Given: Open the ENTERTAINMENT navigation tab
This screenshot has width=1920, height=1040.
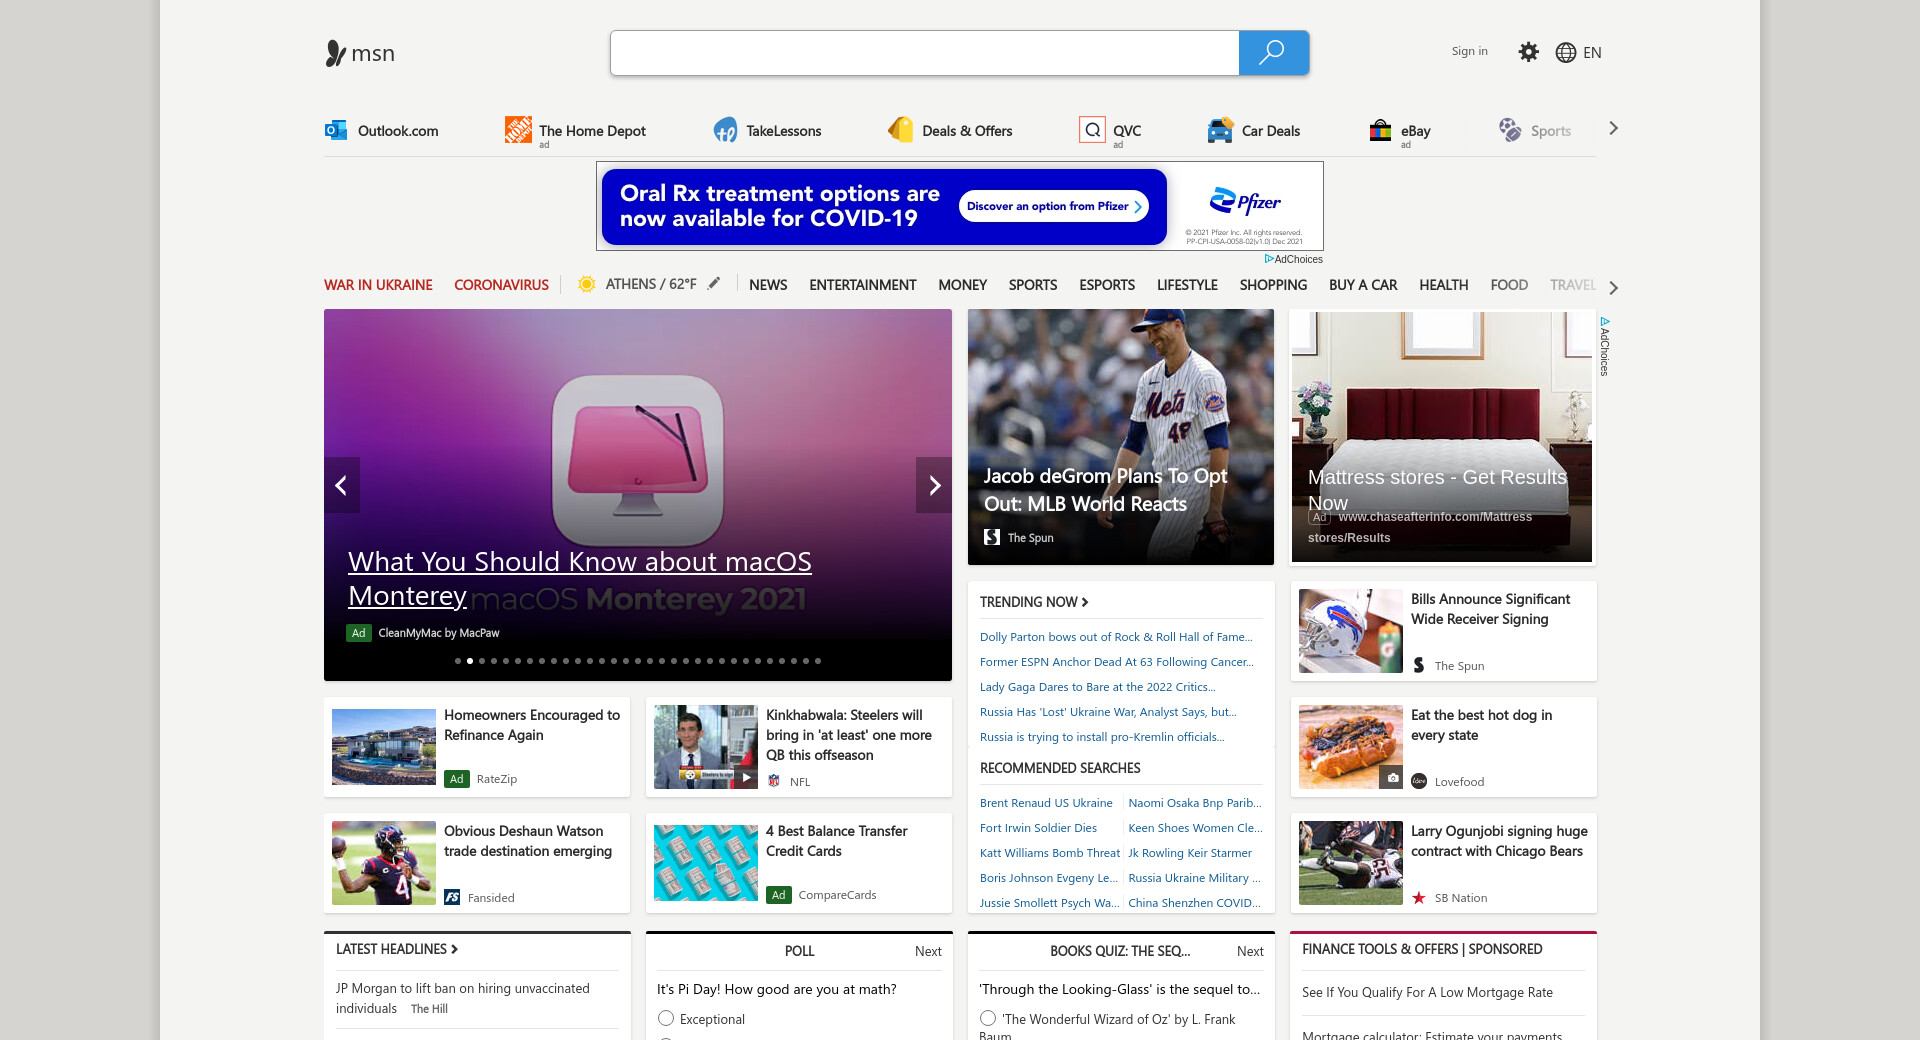Looking at the screenshot, I should [862, 285].
